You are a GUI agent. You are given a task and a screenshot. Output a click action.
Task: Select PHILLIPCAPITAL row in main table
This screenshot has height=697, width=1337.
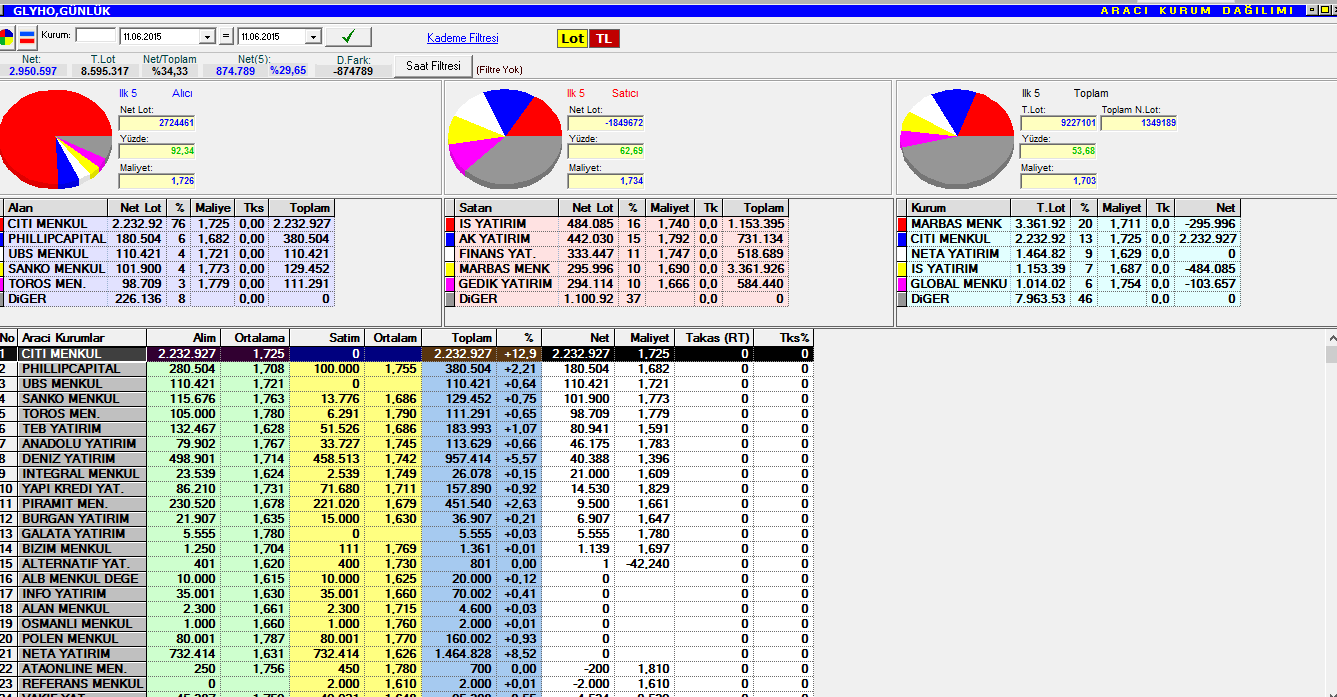pos(406,369)
